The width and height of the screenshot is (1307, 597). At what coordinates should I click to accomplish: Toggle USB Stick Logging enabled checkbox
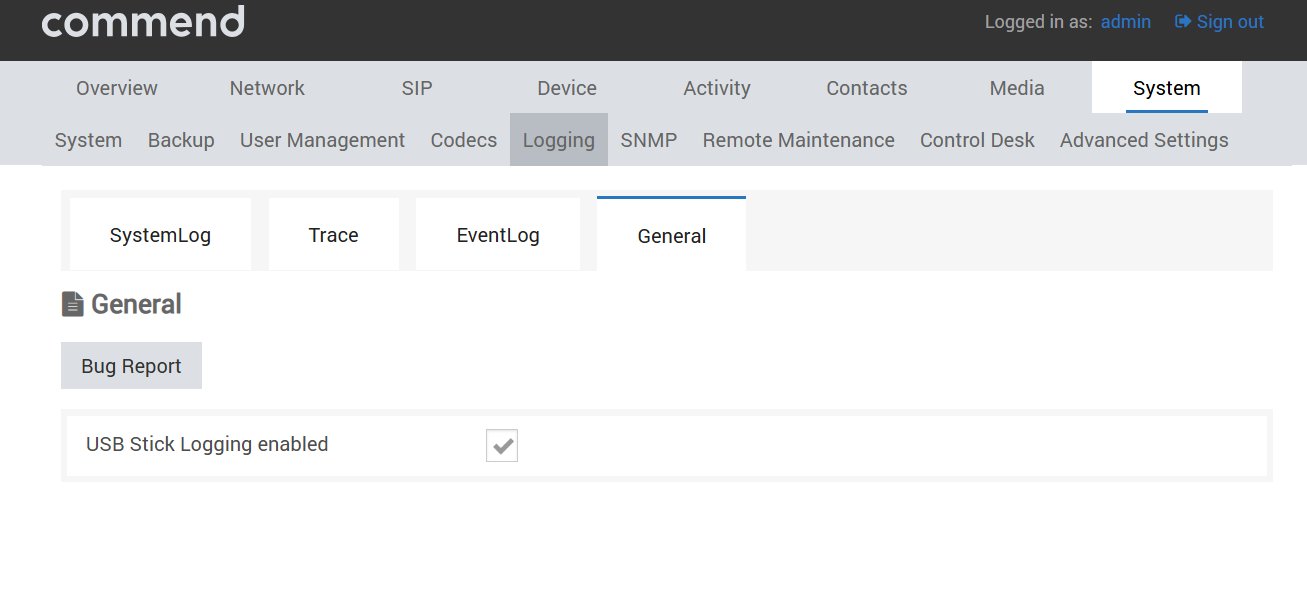coord(502,445)
